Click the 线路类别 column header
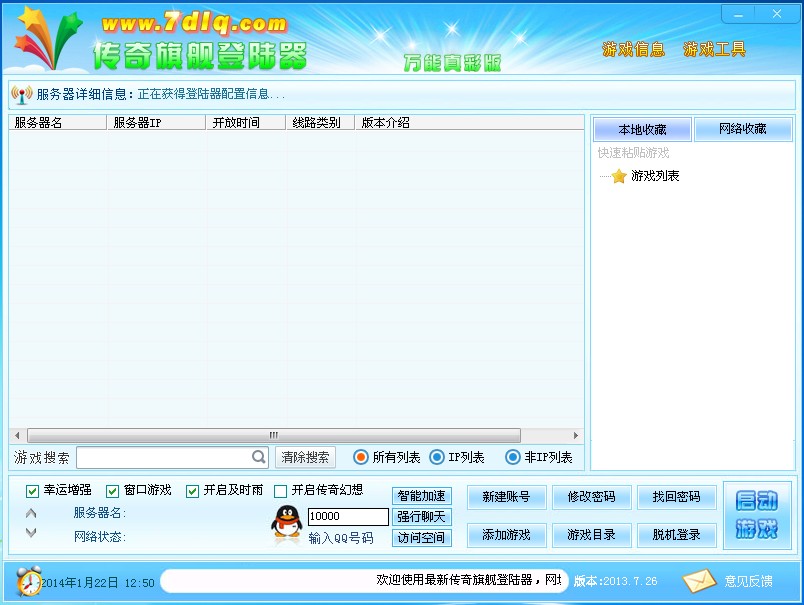804x605 pixels. [320, 123]
